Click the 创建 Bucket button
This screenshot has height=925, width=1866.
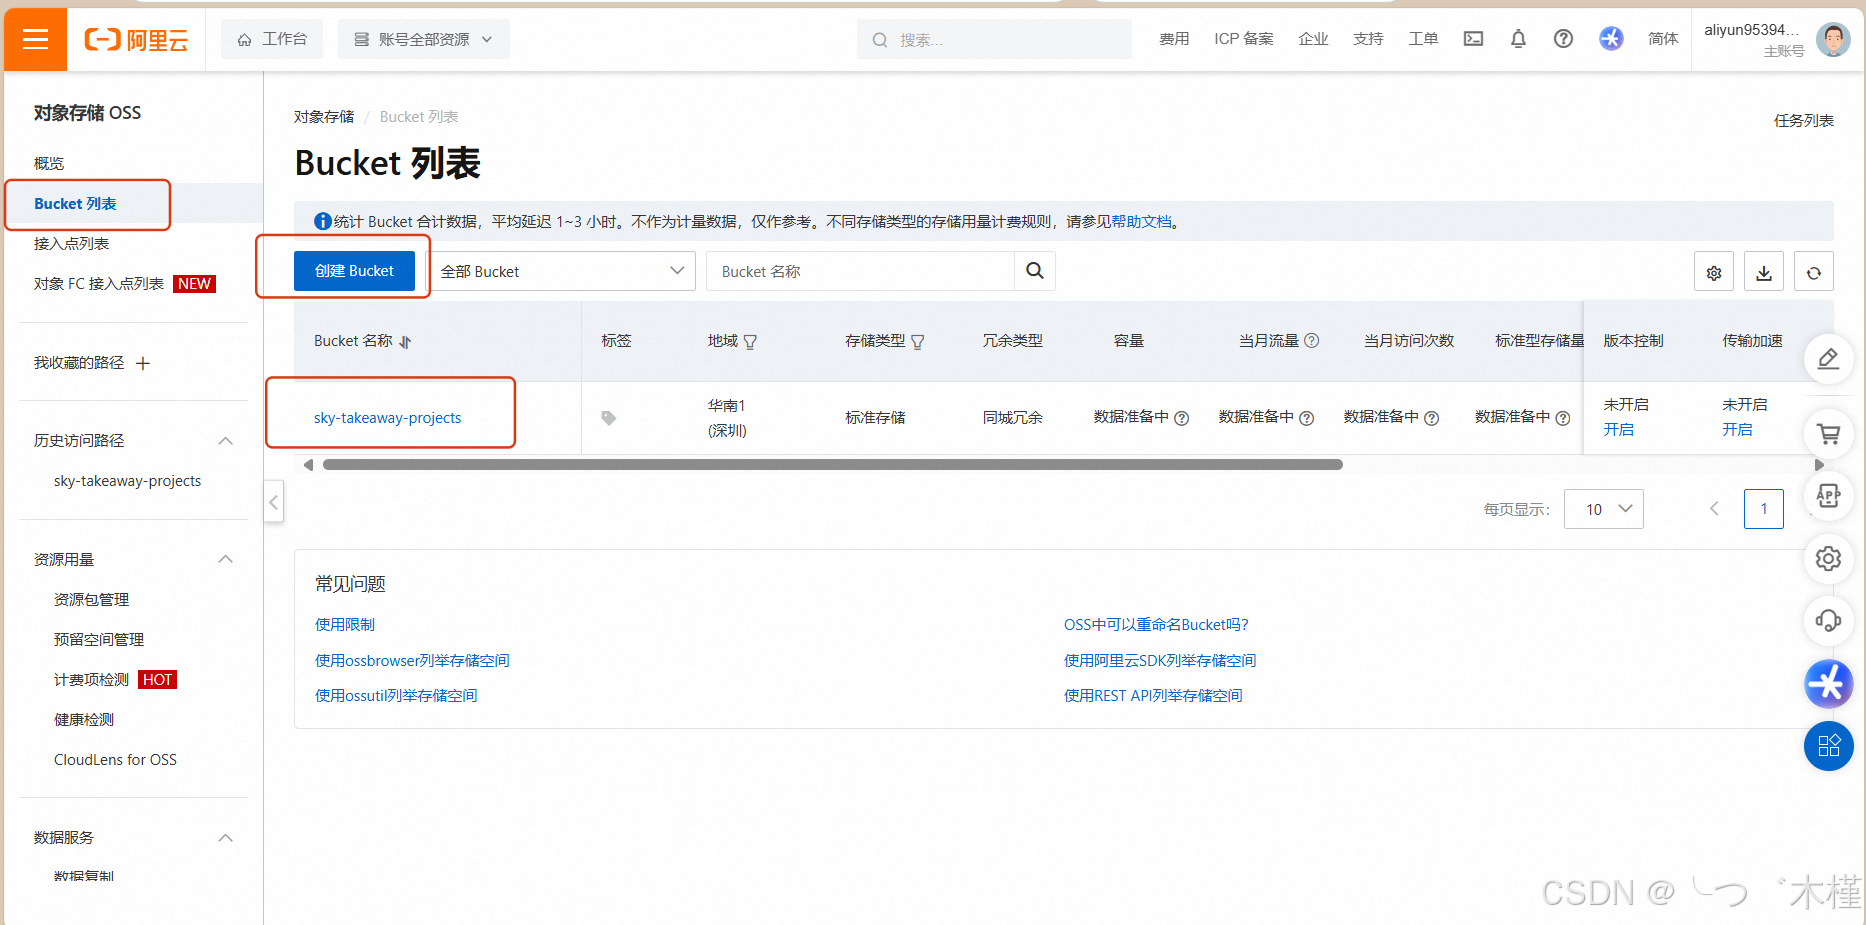pyautogui.click(x=354, y=271)
